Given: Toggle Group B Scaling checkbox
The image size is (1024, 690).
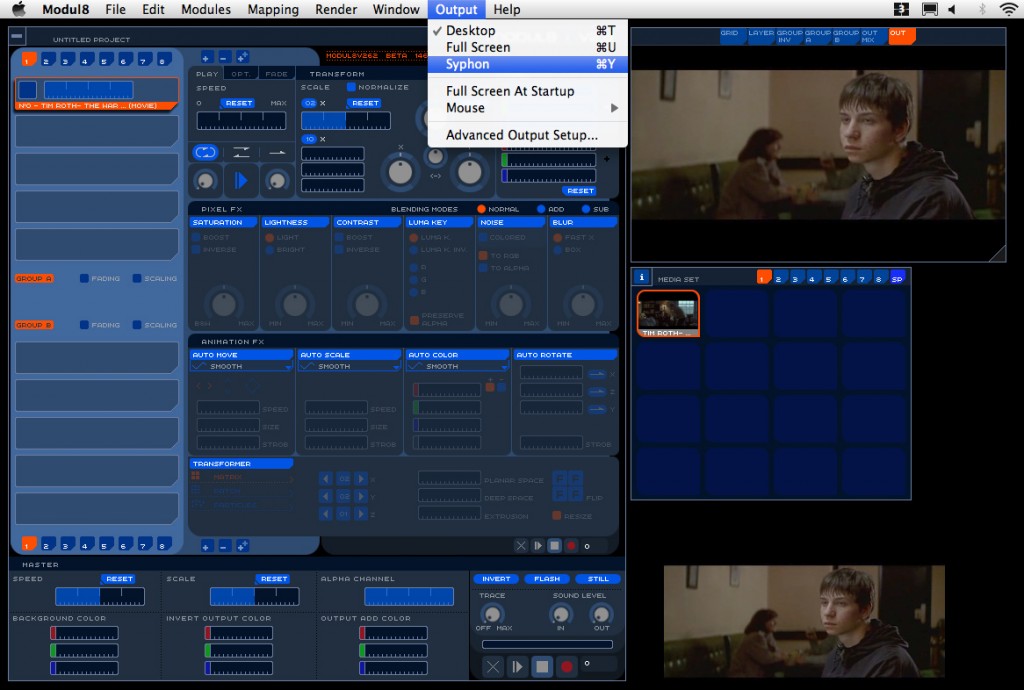Looking at the screenshot, I should 137,324.
